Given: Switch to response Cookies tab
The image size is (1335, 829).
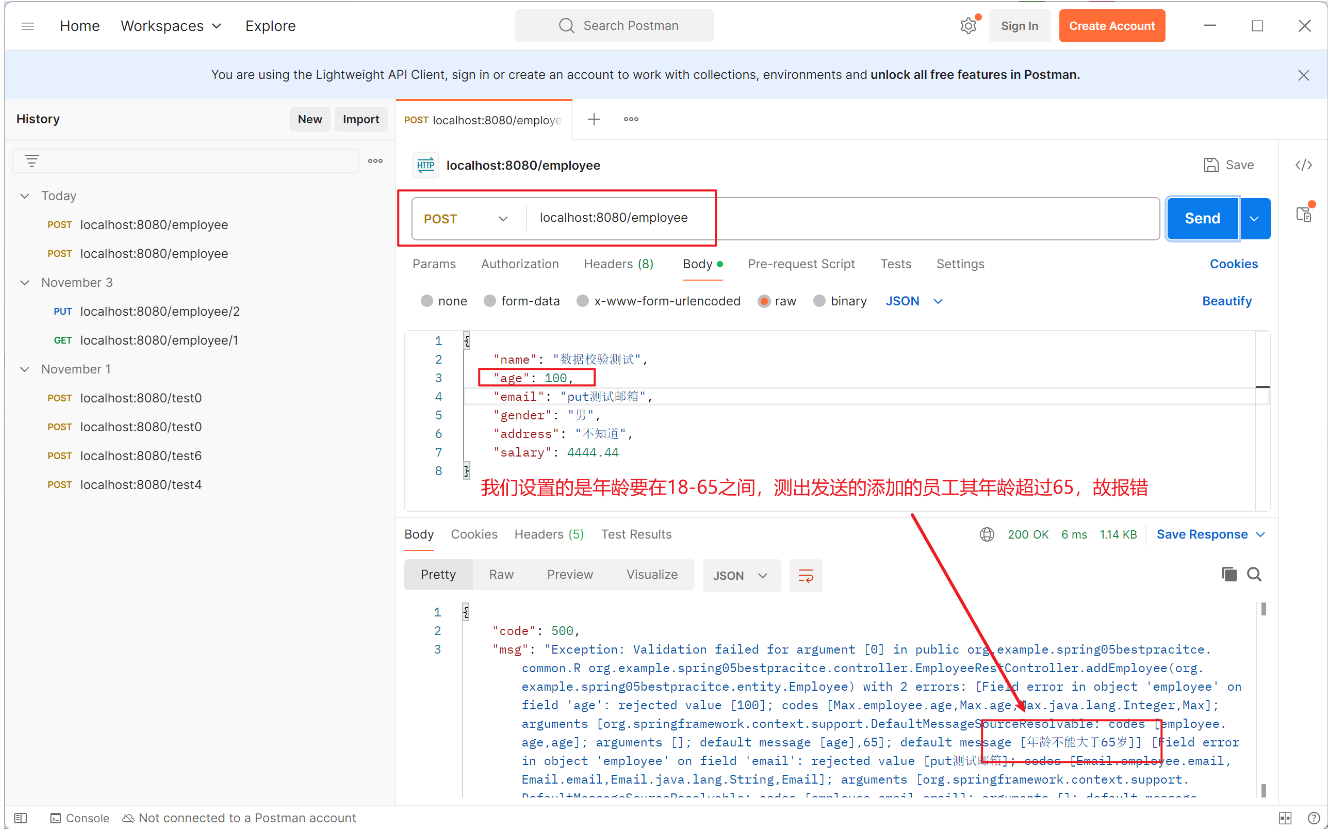Looking at the screenshot, I should coord(474,535).
